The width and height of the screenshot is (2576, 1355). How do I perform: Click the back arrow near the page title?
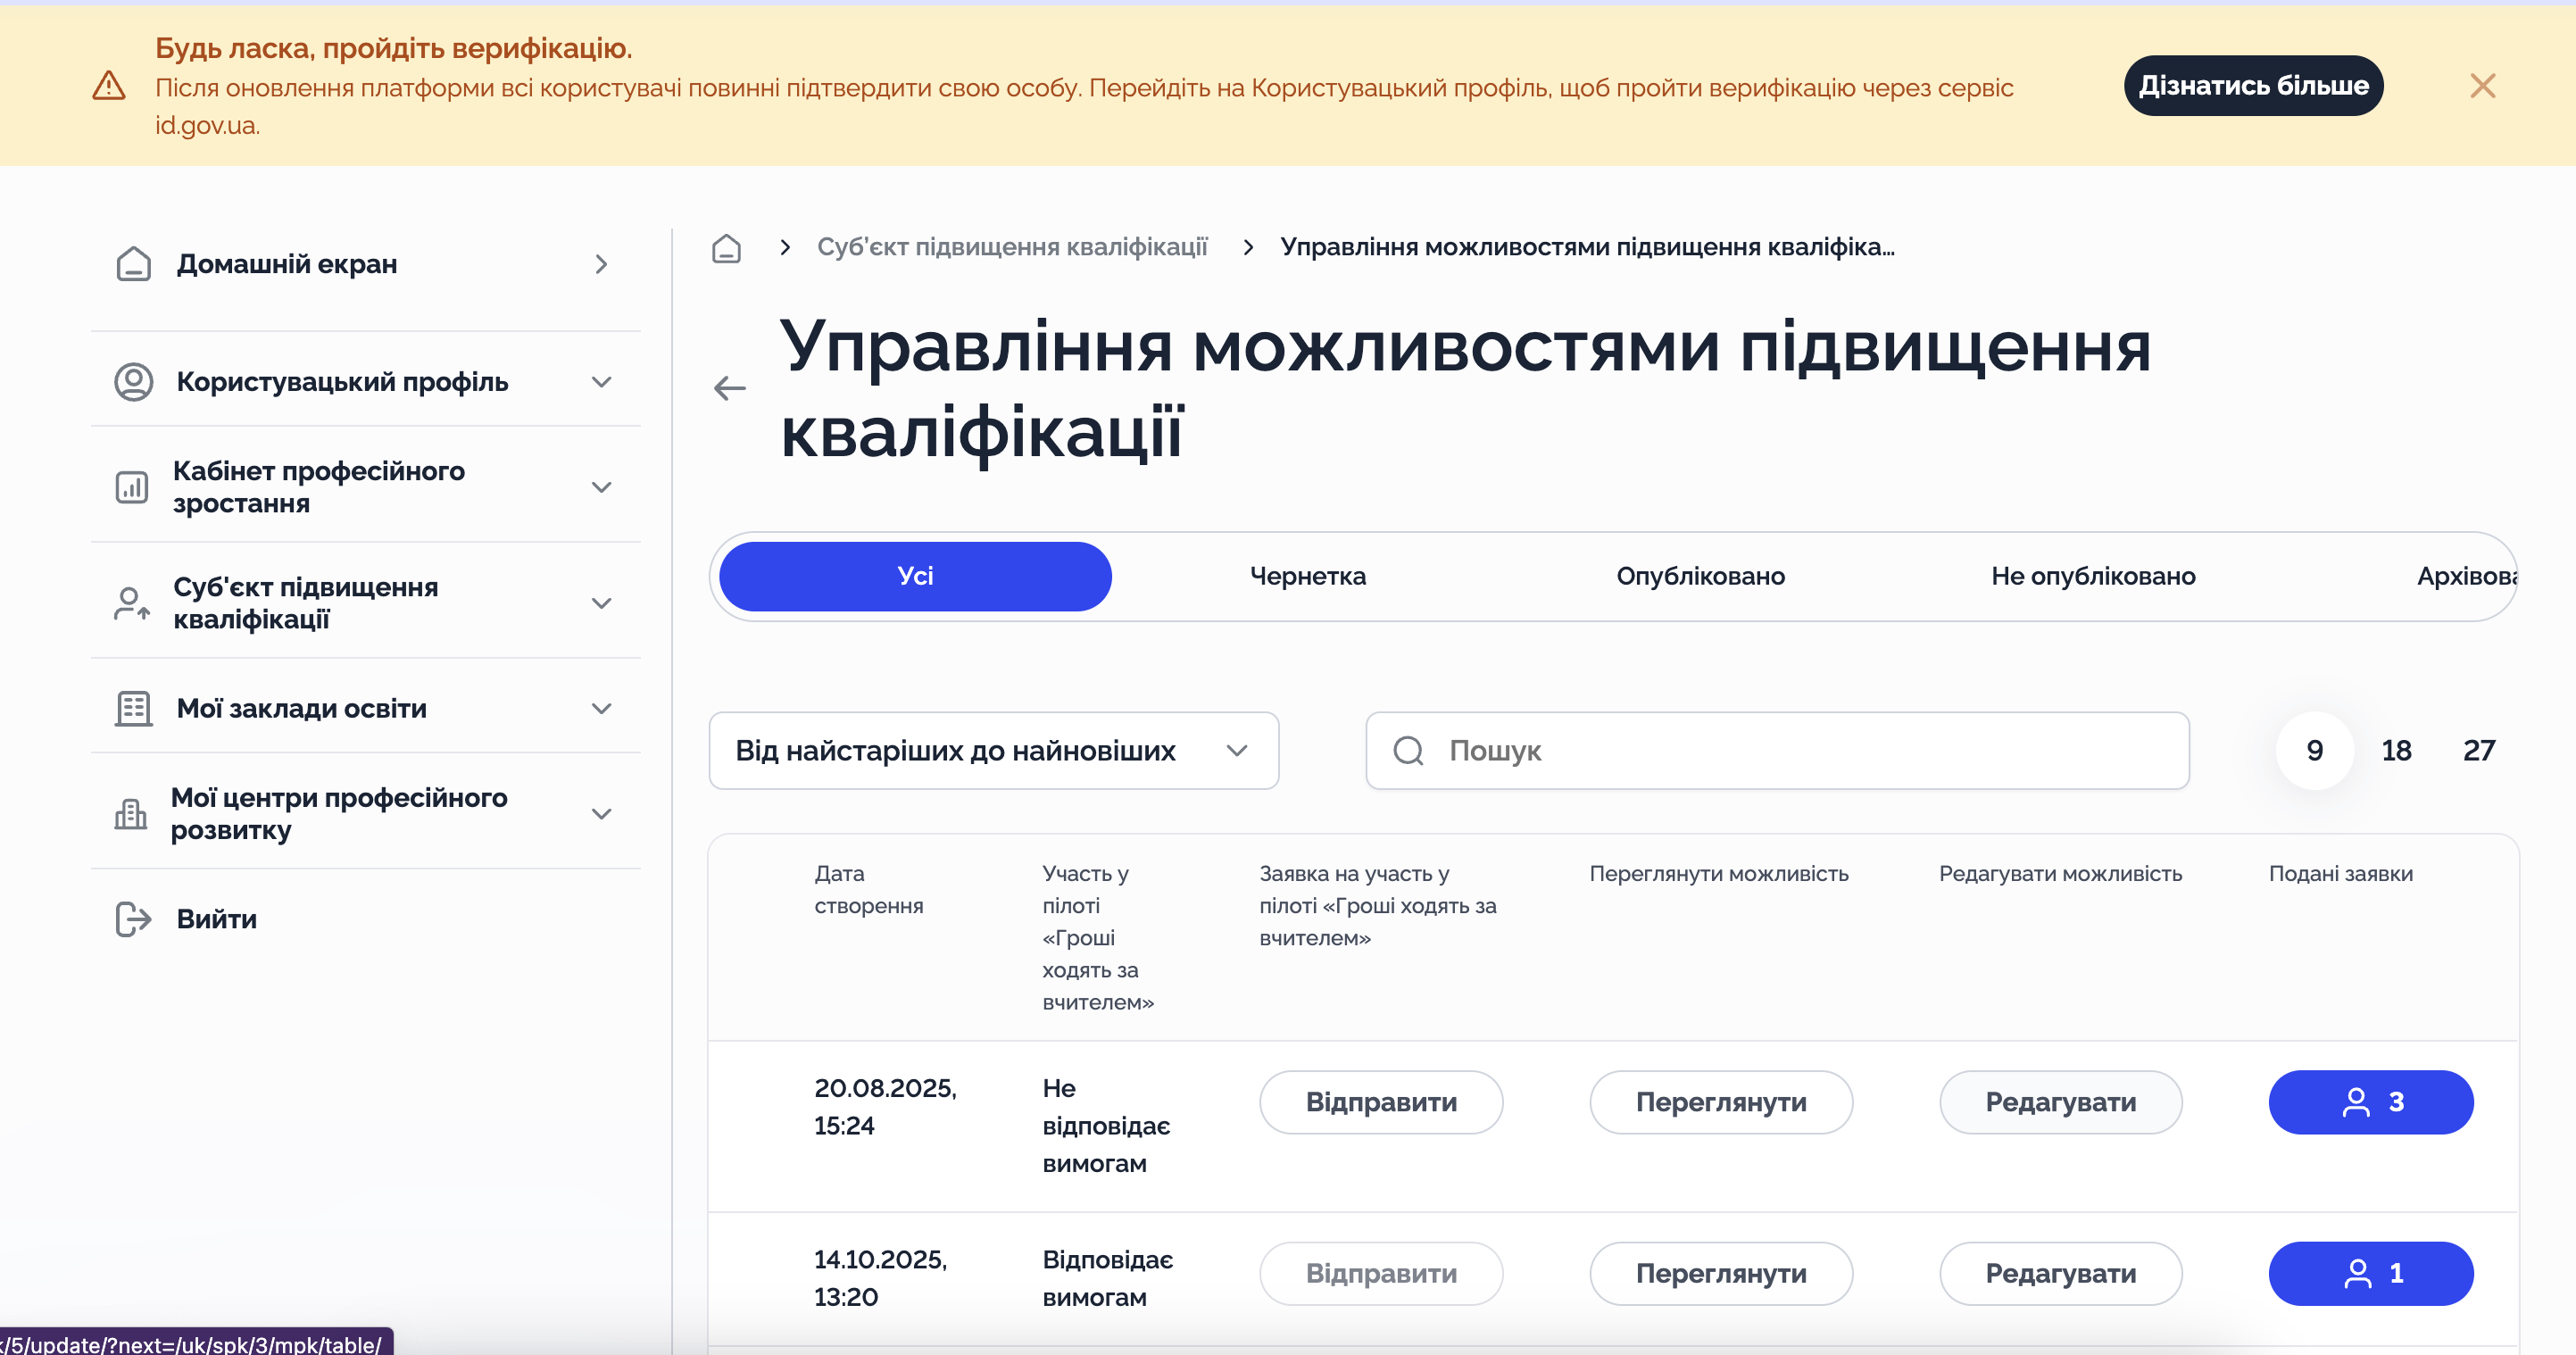(x=731, y=388)
